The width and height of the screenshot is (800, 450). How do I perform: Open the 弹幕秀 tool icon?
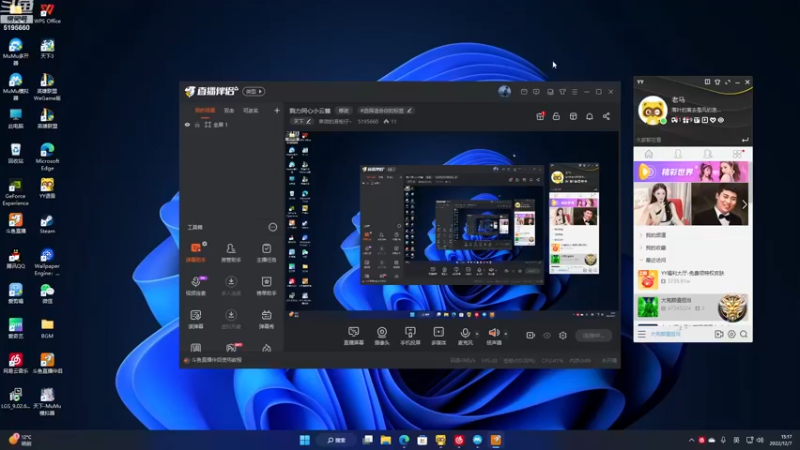pyautogui.click(x=266, y=319)
